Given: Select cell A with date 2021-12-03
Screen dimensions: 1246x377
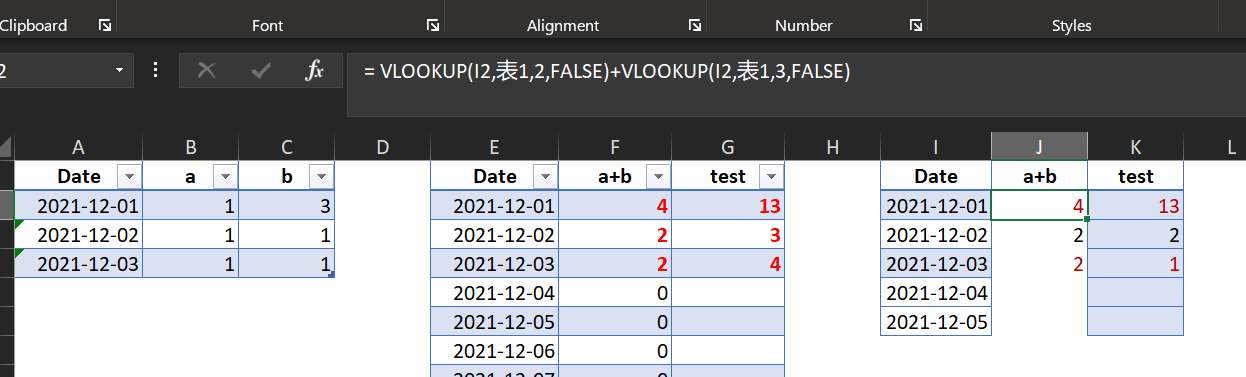Looking at the screenshot, I should (79, 264).
